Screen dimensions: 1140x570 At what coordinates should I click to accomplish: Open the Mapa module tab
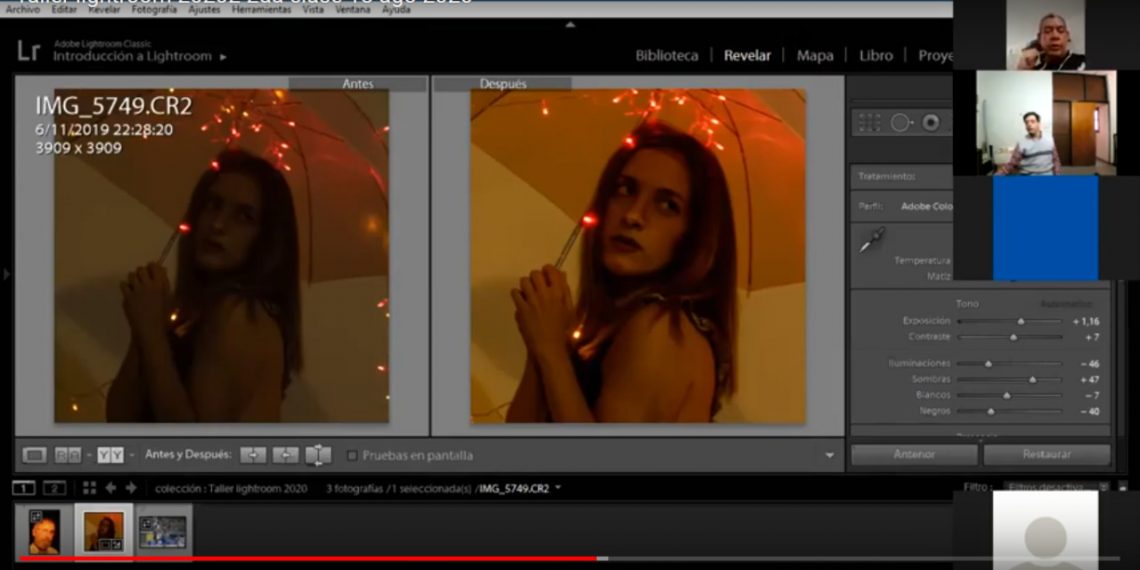[814, 55]
